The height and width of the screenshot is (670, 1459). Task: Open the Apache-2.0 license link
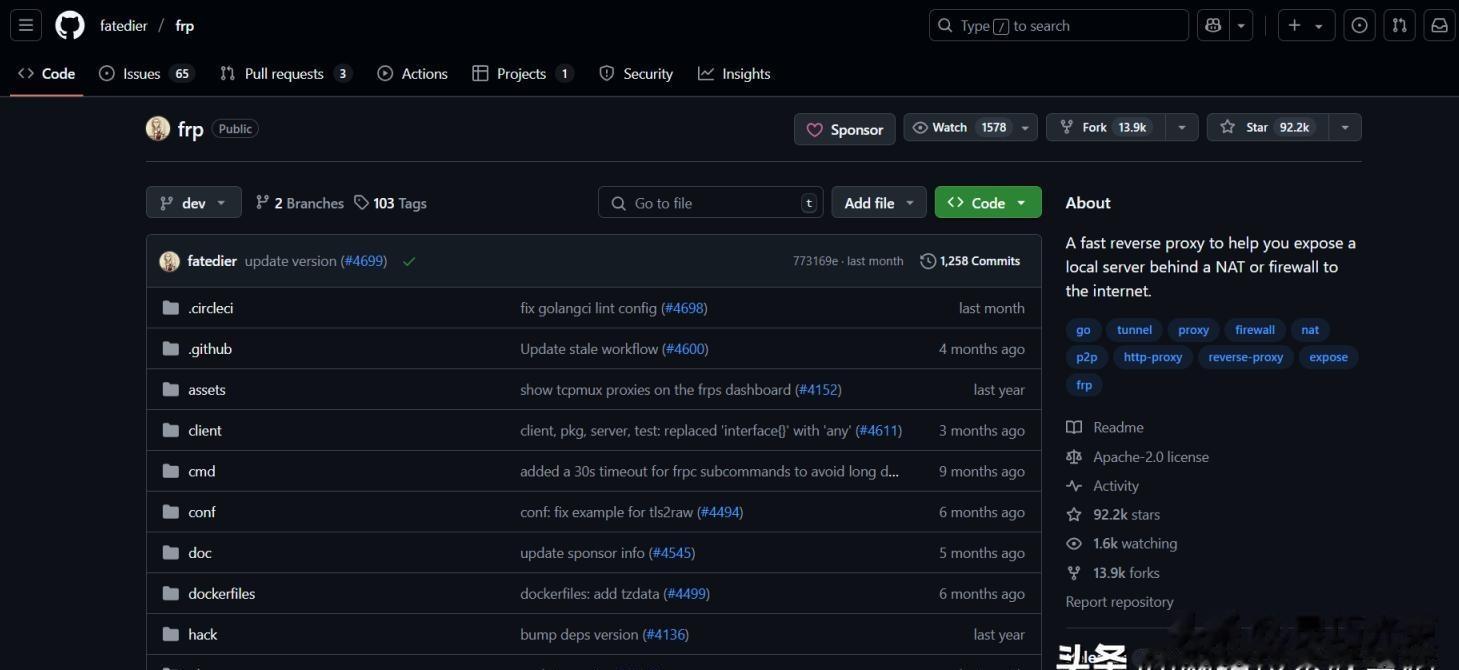coord(1150,457)
